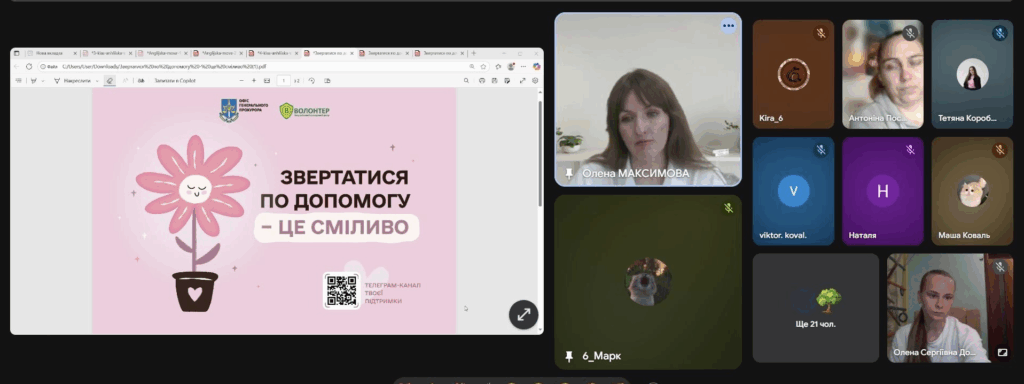Click the PDF page number field

tap(283, 80)
